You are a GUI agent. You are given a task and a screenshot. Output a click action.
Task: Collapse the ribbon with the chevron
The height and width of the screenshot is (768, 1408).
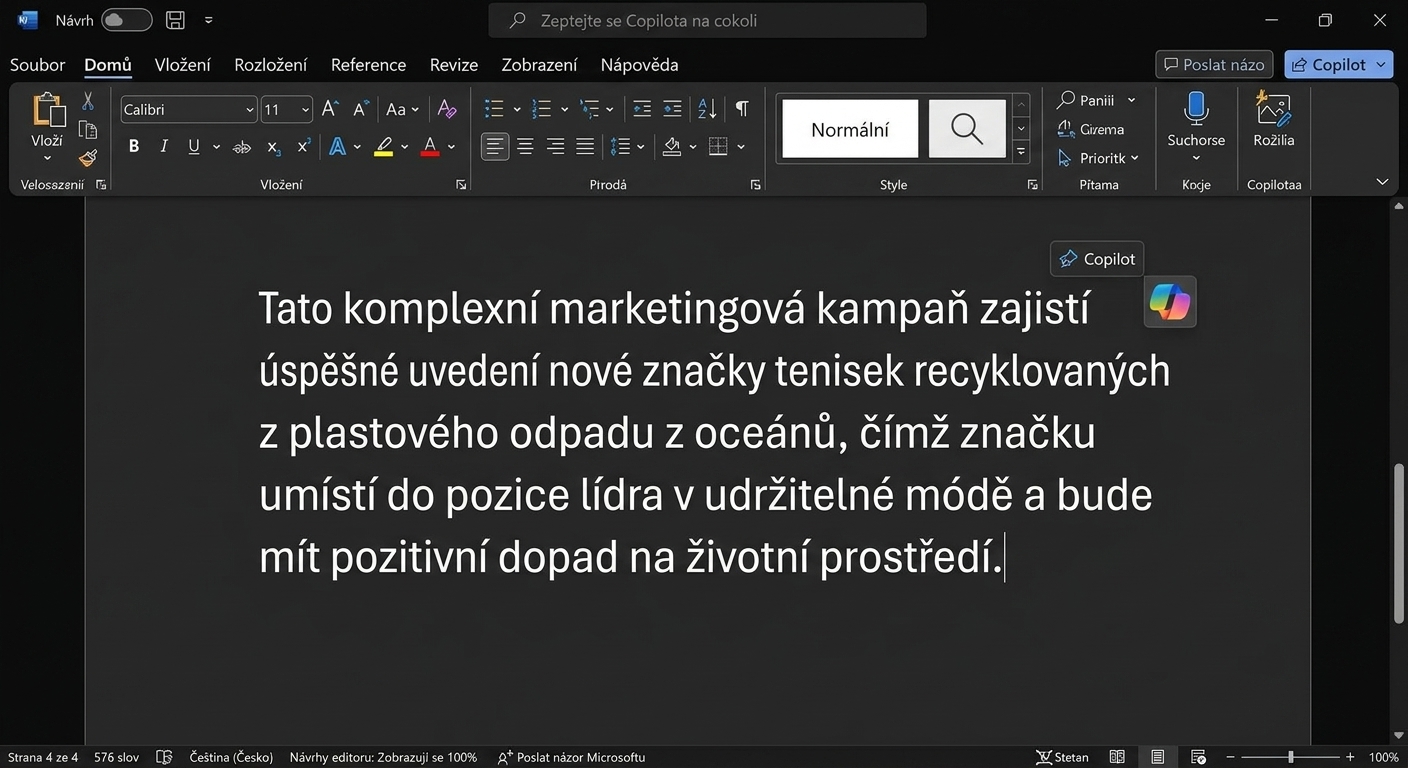(1383, 182)
